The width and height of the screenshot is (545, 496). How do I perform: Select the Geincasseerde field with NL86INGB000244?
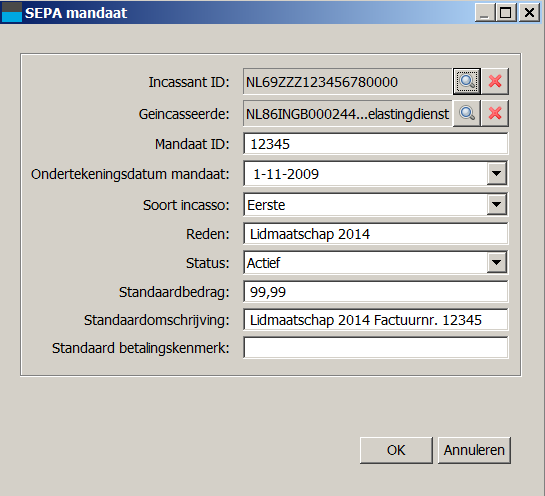point(348,113)
